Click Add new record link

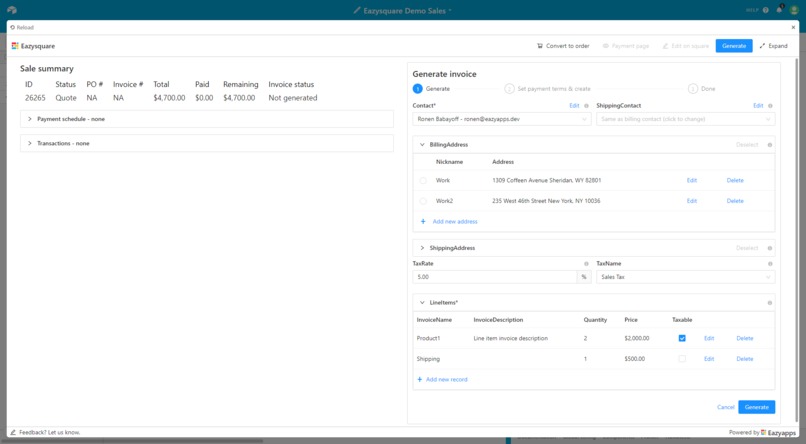[x=447, y=379]
